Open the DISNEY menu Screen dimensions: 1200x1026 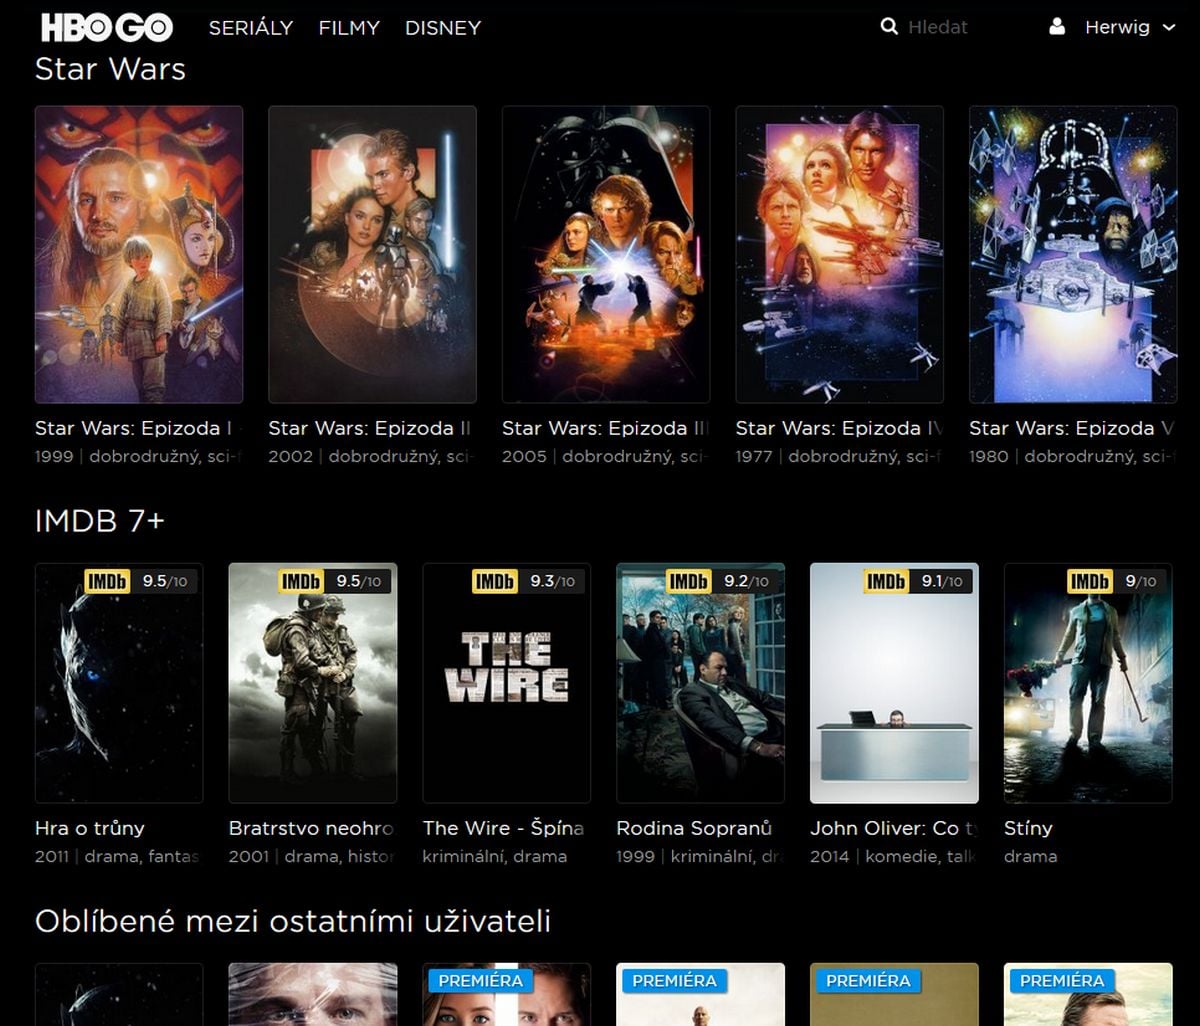coord(443,28)
